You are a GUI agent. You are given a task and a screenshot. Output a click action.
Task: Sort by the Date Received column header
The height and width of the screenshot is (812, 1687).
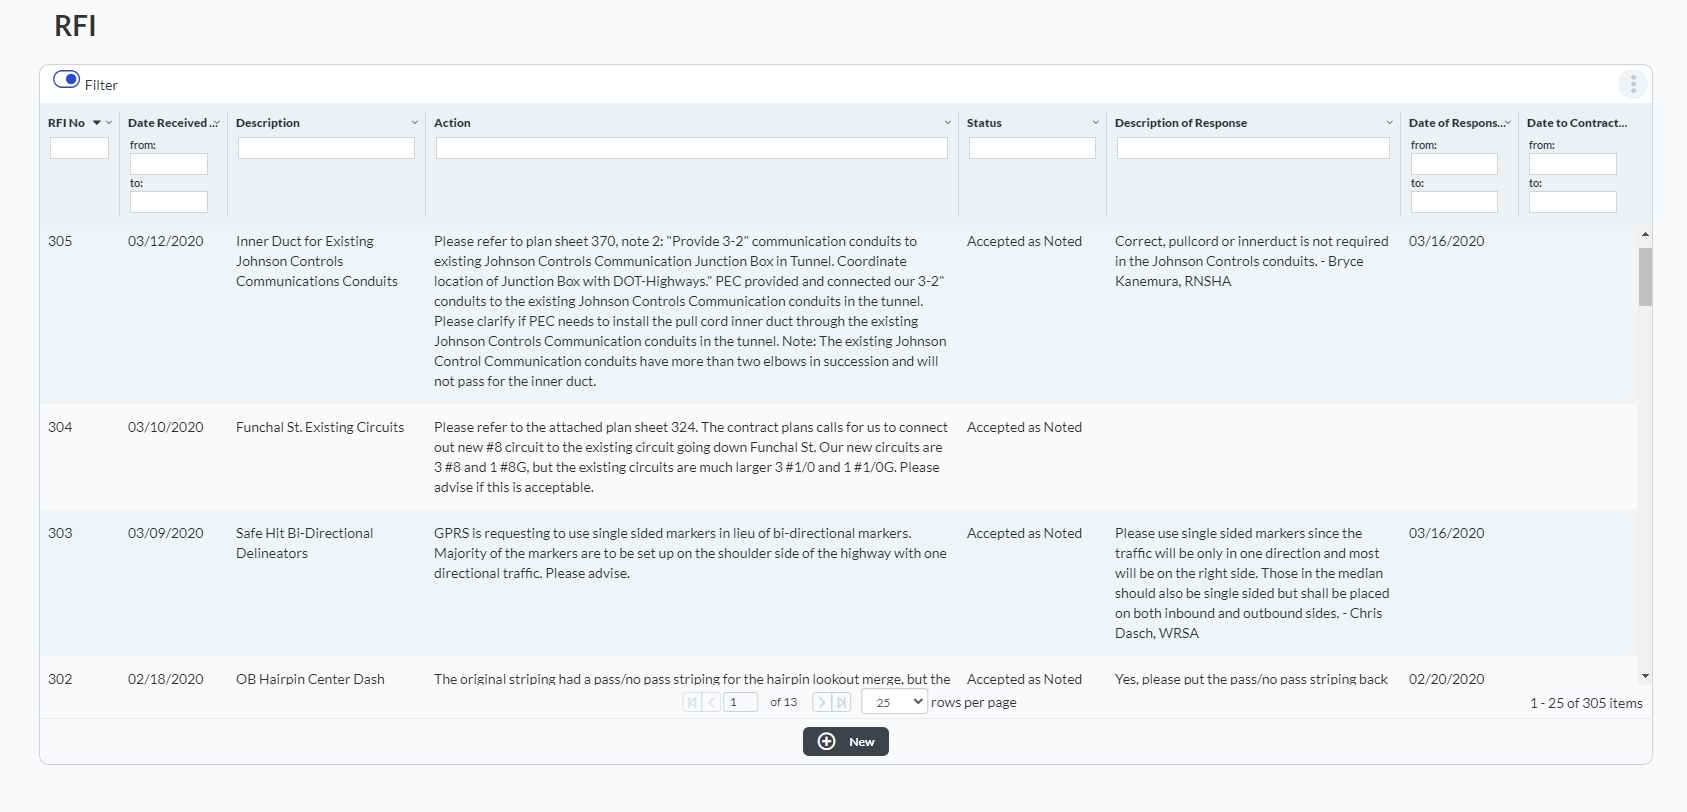[167, 123]
